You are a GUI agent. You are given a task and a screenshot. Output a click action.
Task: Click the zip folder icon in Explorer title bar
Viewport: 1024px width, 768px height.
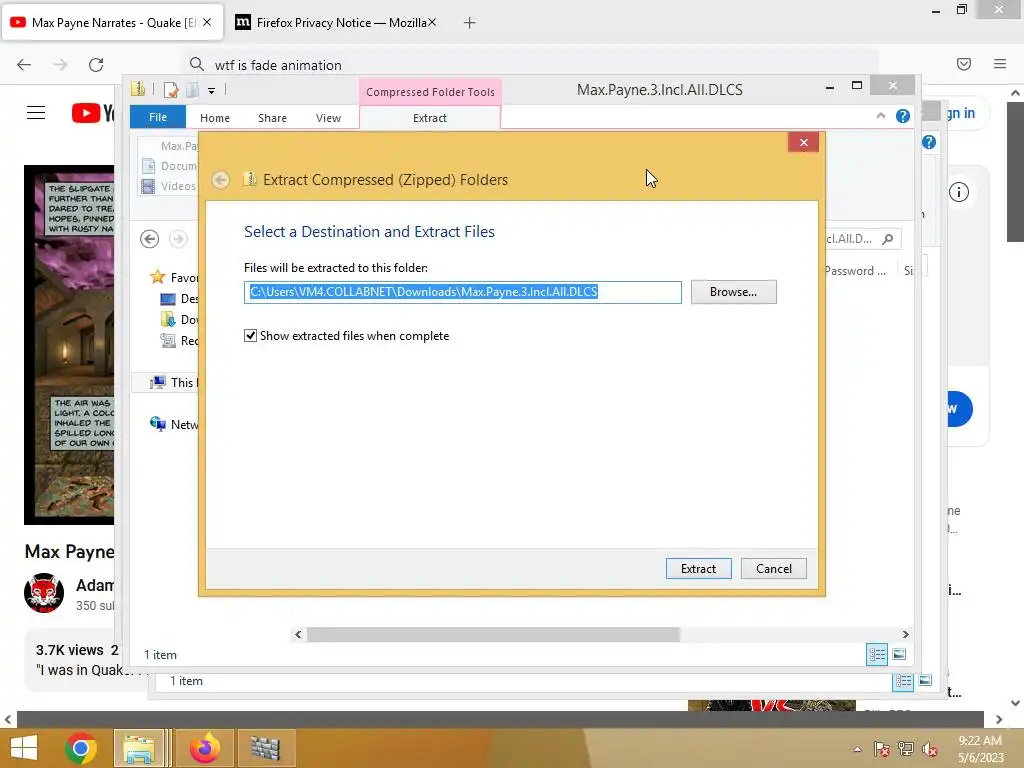138,89
